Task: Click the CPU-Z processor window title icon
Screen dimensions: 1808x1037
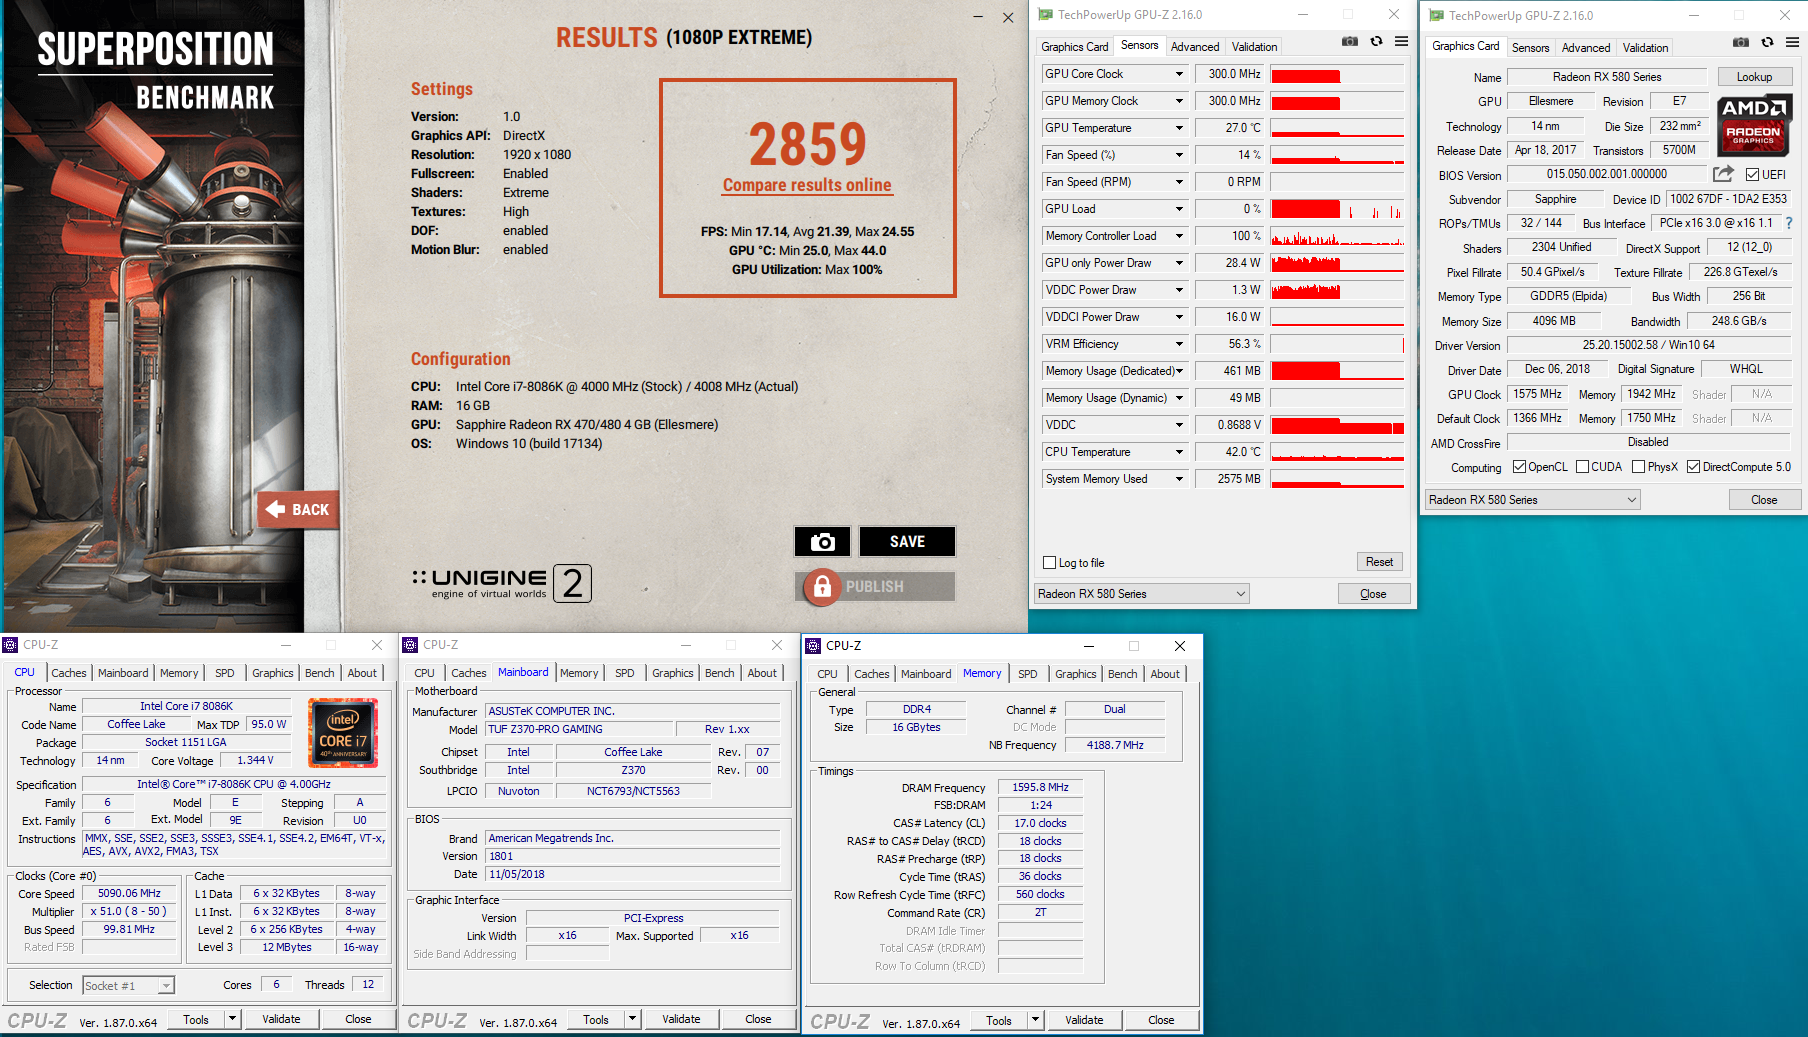Action: pos(11,645)
